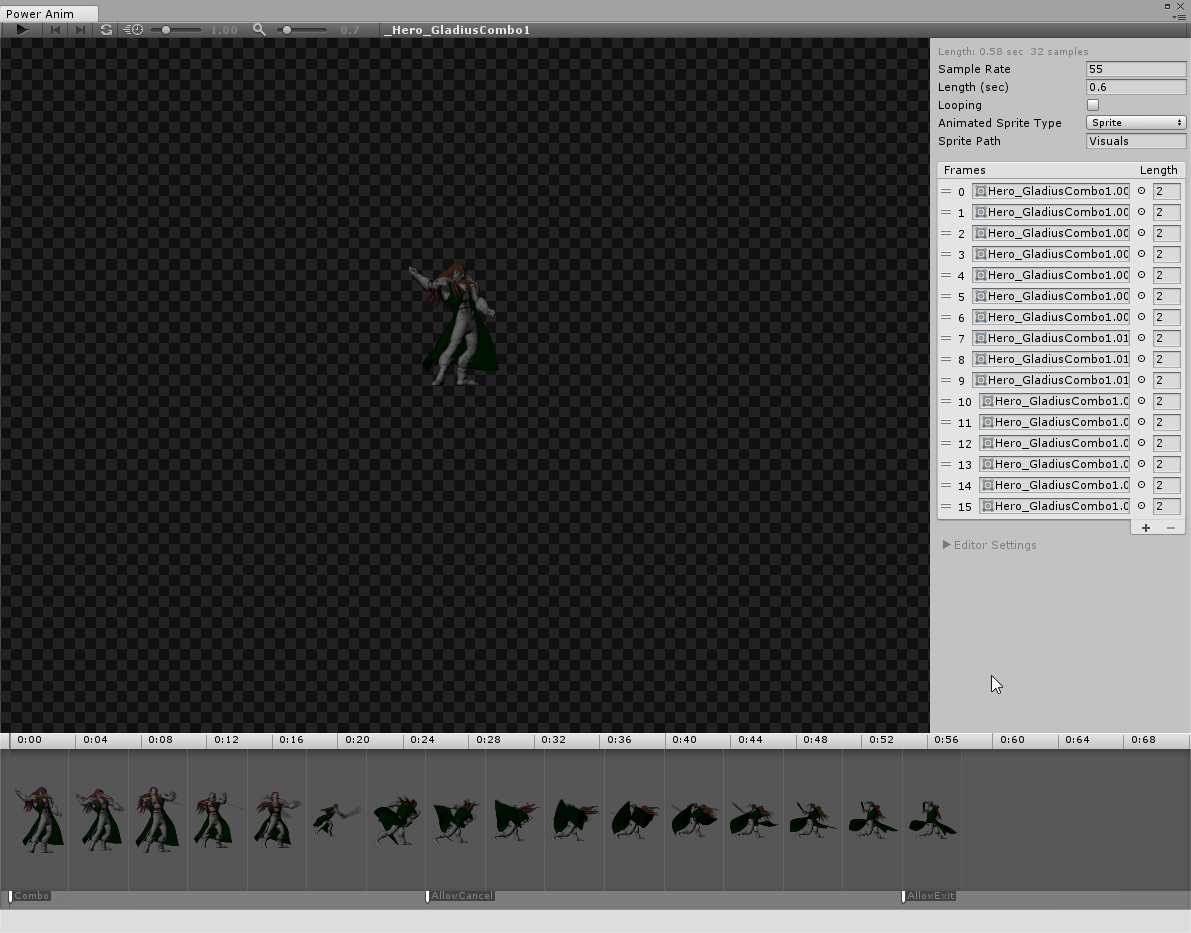This screenshot has height=933, width=1191.
Task: Click the record circle next to frame 3
Action: pyautogui.click(x=1140, y=254)
